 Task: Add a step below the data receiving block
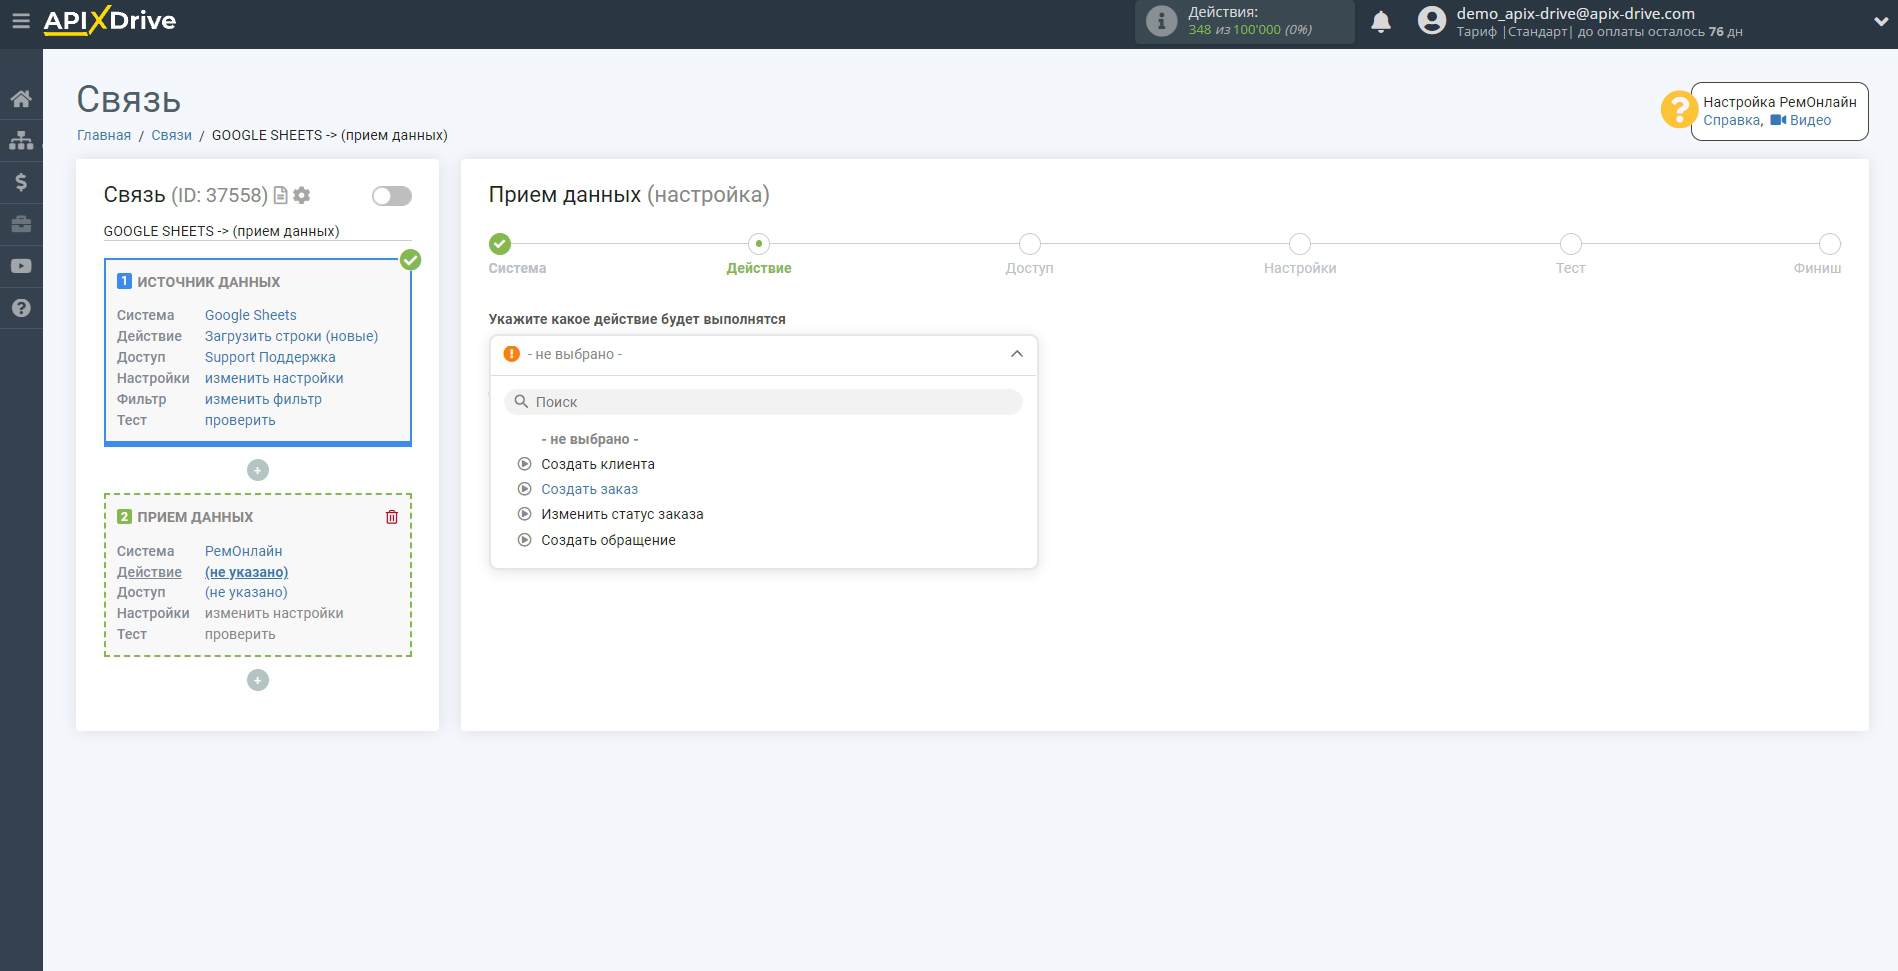coord(258,680)
